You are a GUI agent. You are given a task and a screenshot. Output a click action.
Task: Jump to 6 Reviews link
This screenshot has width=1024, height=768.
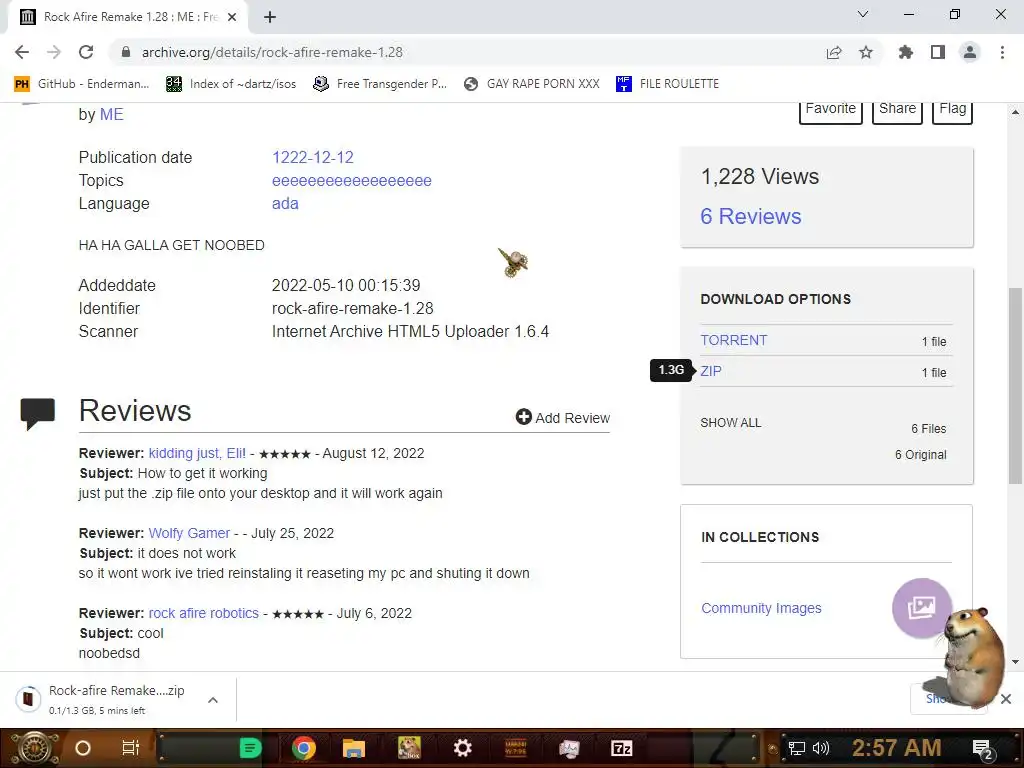point(750,216)
